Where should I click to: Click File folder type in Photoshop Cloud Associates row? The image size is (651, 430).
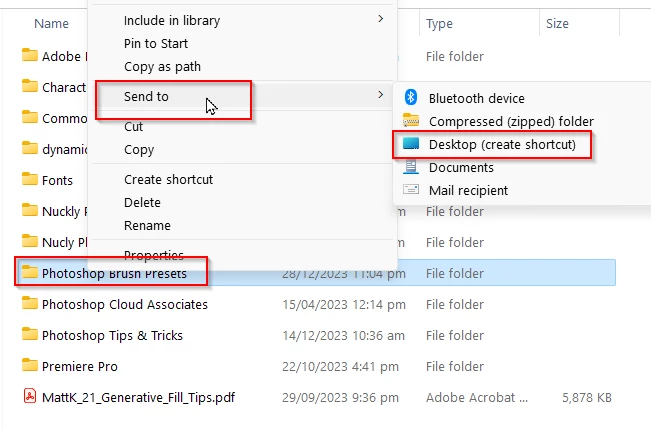point(455,305)
